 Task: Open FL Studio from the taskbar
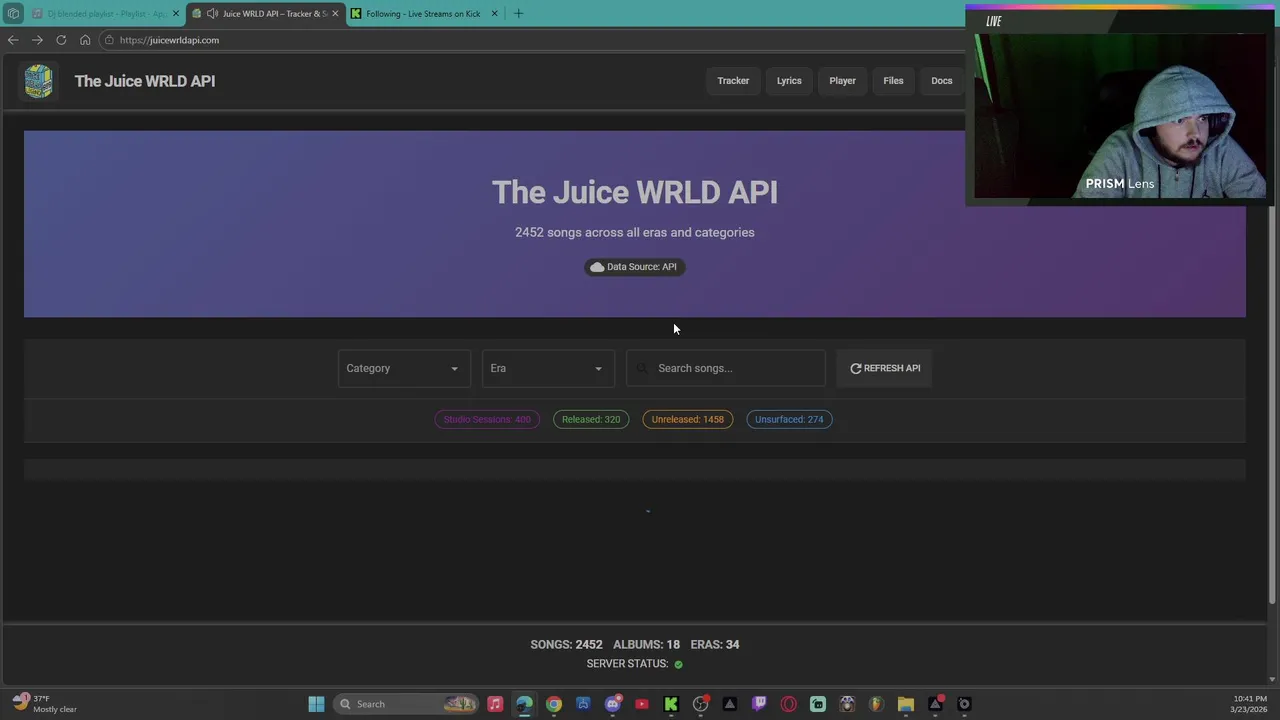(x=876, y=704)
